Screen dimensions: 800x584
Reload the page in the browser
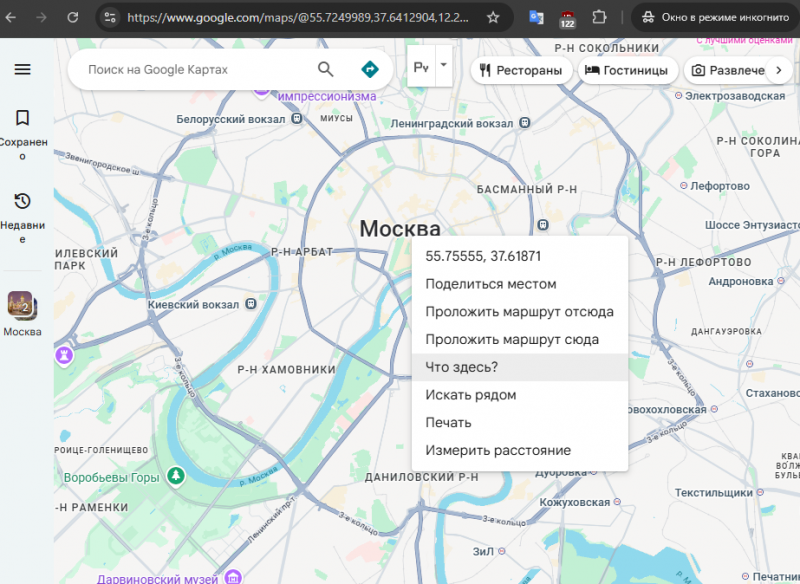(x=72, y=17)
